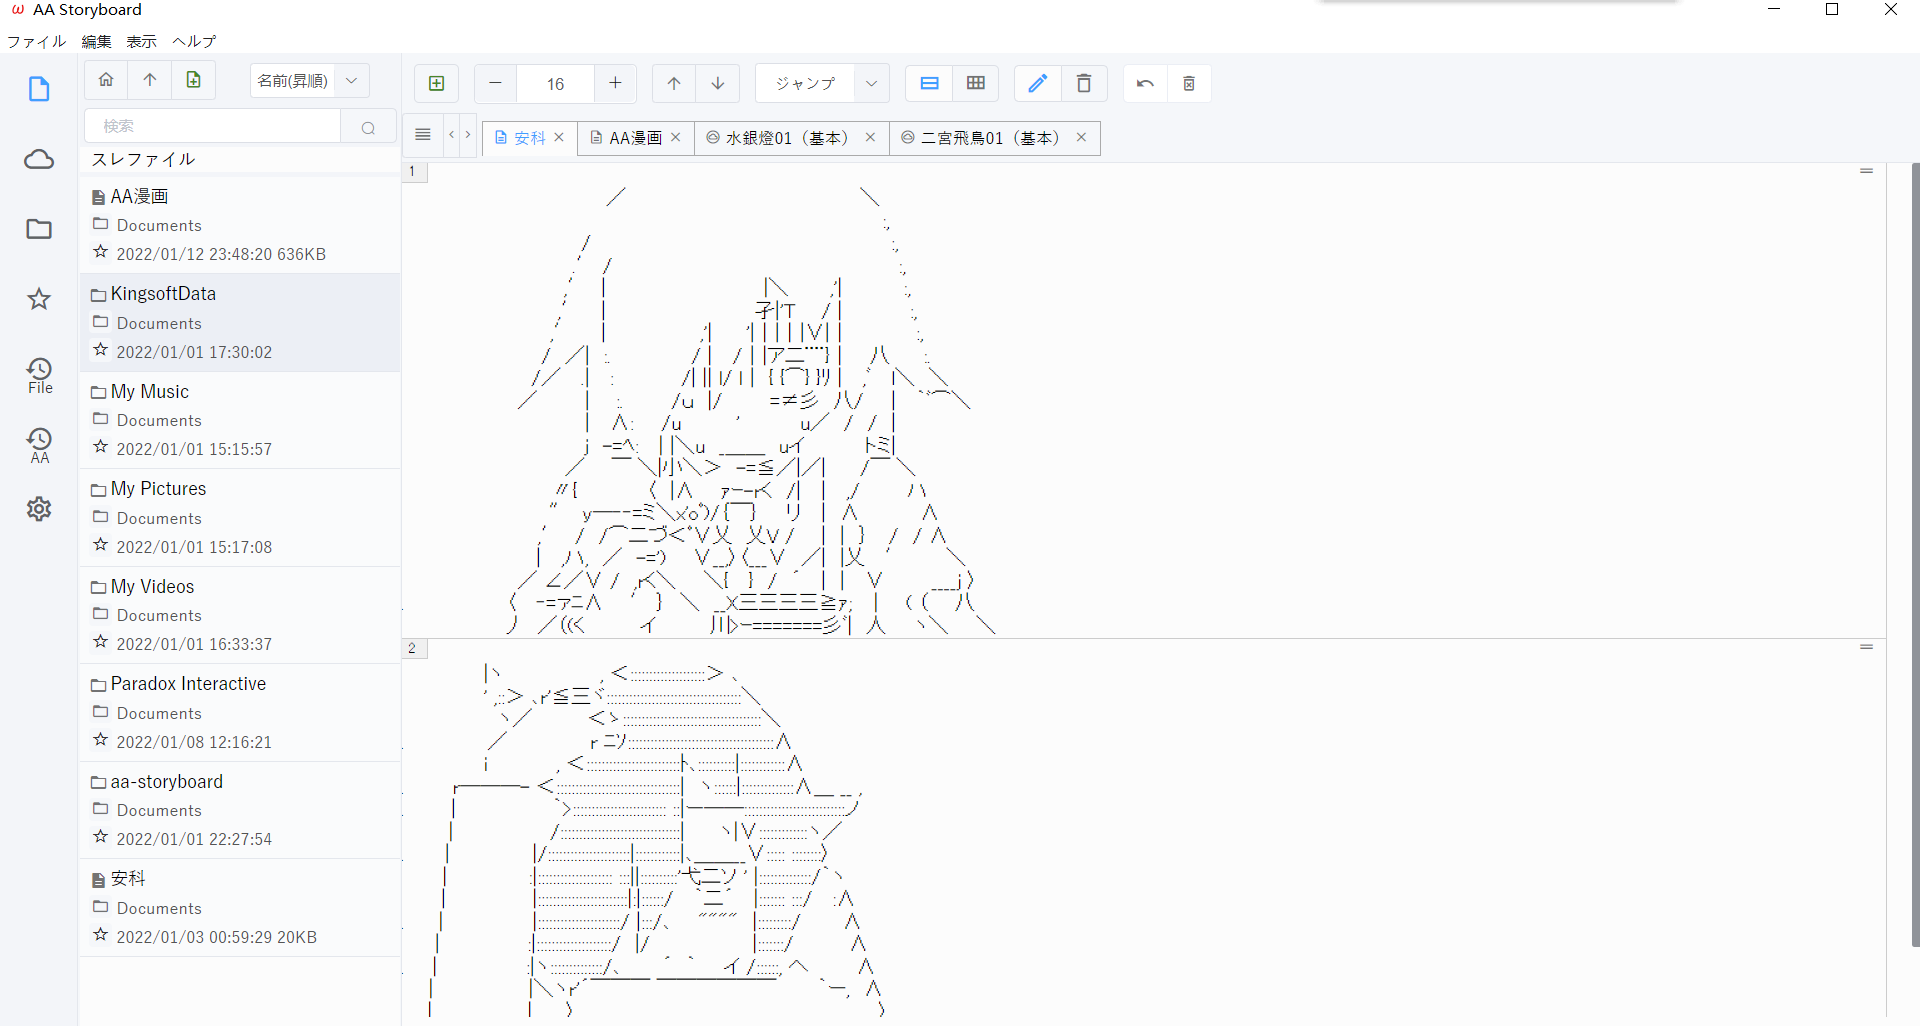Move frame down with arrow icon
1920x1026 pixels.
pyautogui.click(x=718, y=83)
